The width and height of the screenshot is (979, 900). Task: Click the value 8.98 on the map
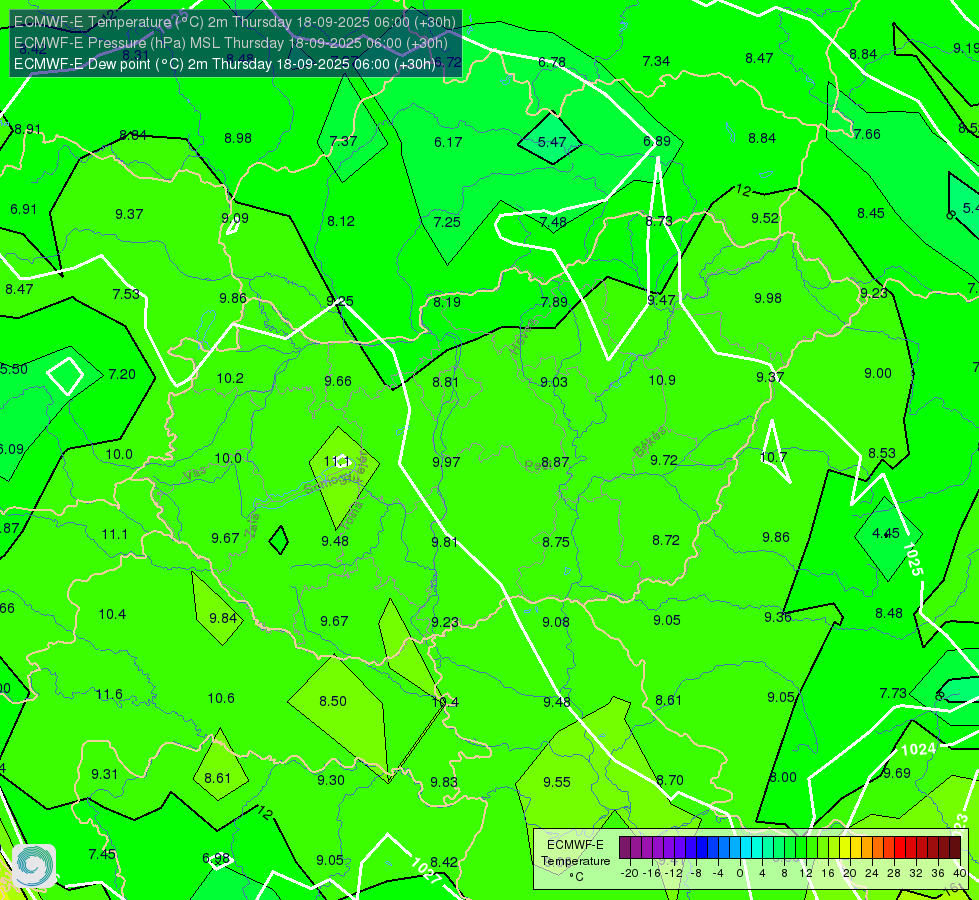[238, 138]
